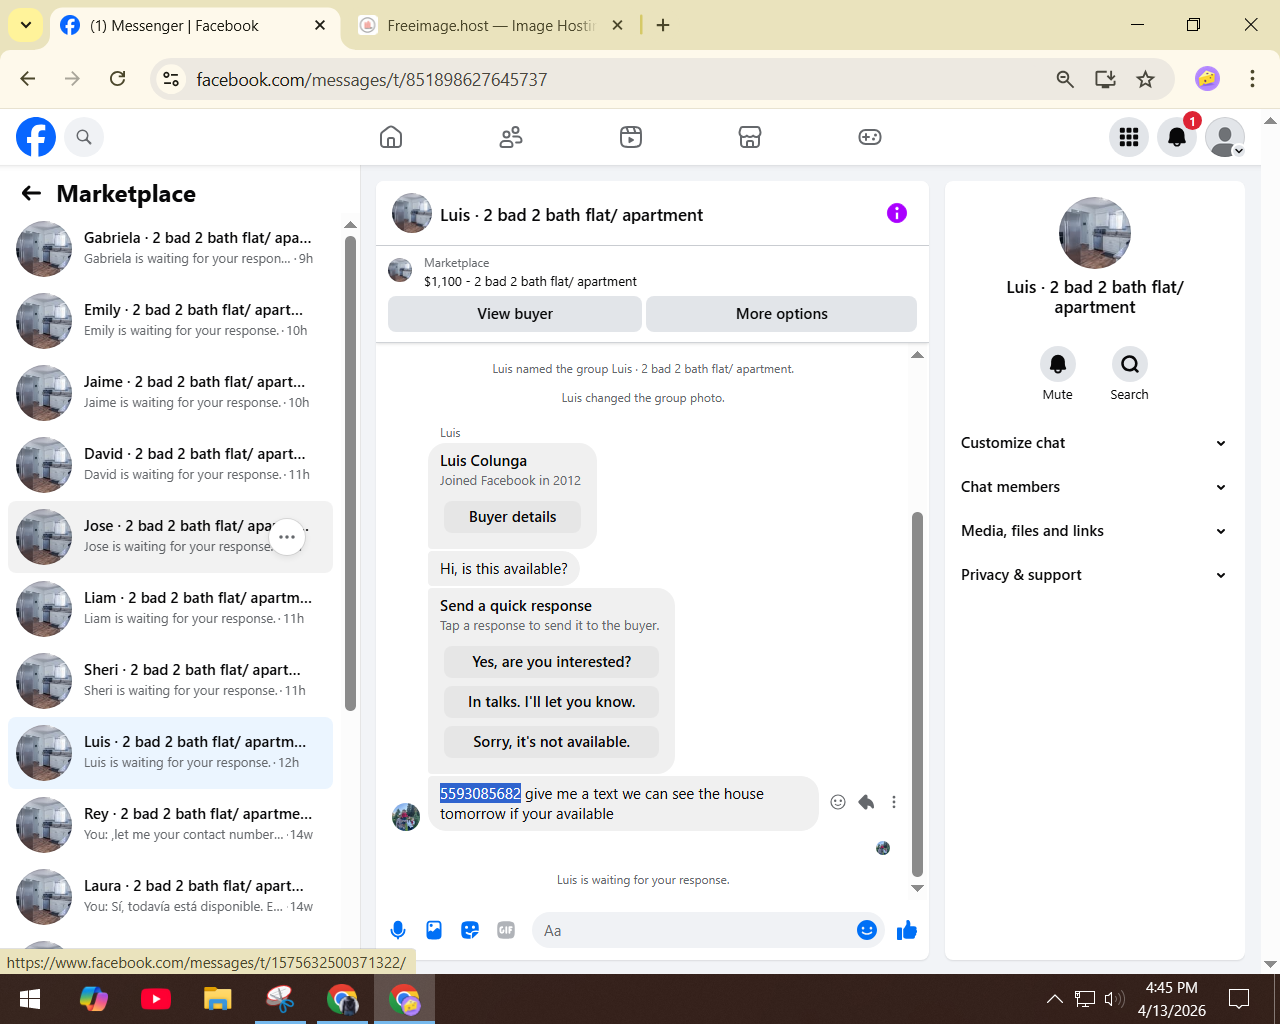
Task: Open Liam's conversation
Action: (x=170, y=609)
